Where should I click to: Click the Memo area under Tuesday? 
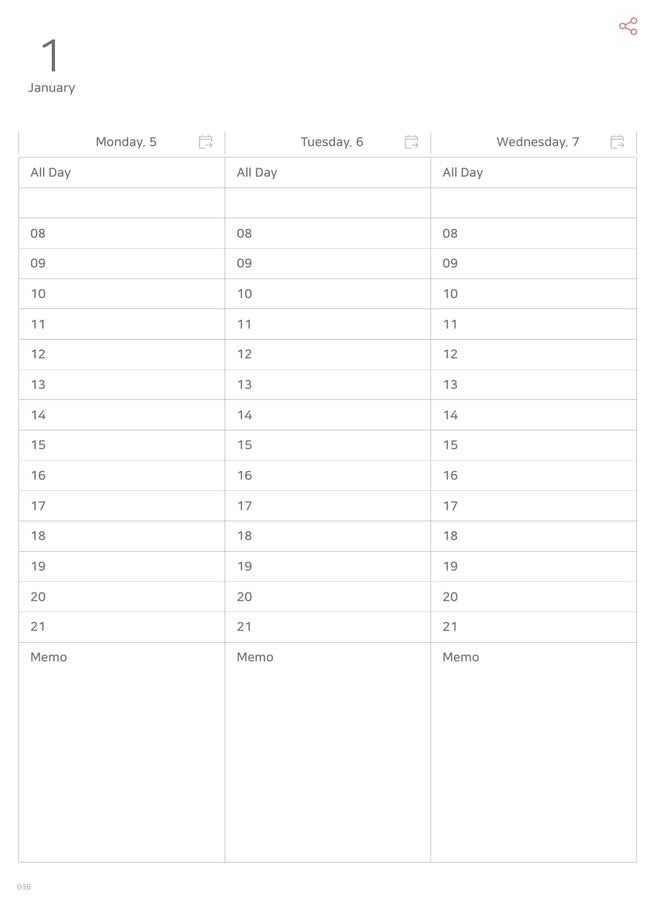coord(328,752)
